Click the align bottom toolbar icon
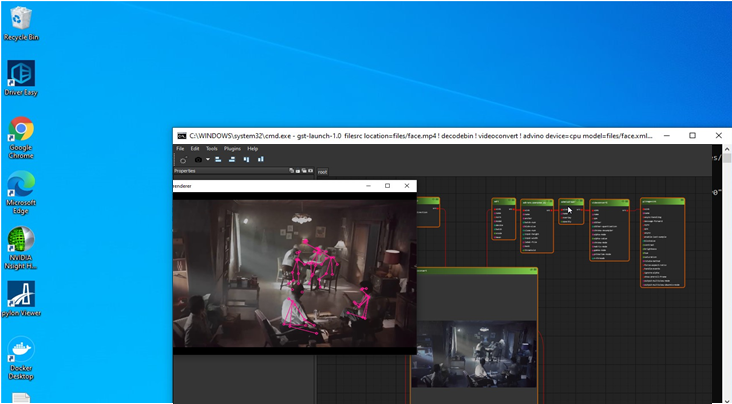 click(260, 159)
